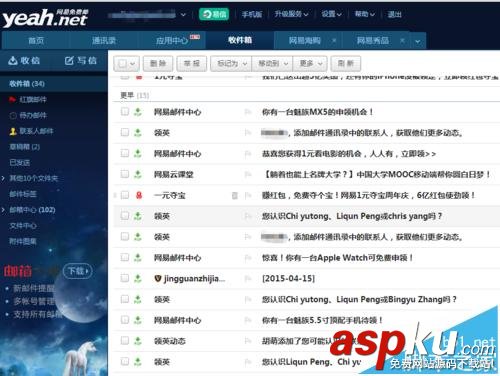This screenshot has height=376, width=500.
Task: Click green status icon of Apple Watch email
Action: pyautogui.click(x=138, y=258)
